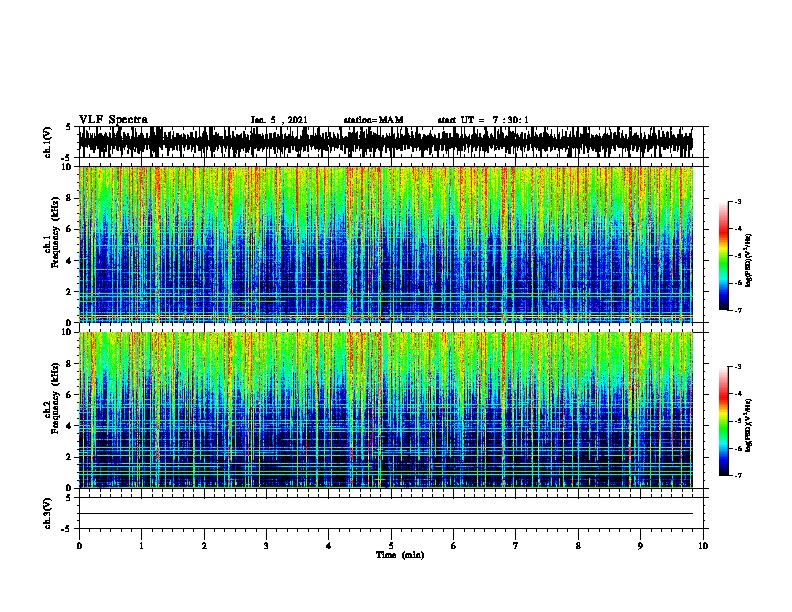
Task: Click the ch.1 spectrogram plot
Action: tap(386, 244)
